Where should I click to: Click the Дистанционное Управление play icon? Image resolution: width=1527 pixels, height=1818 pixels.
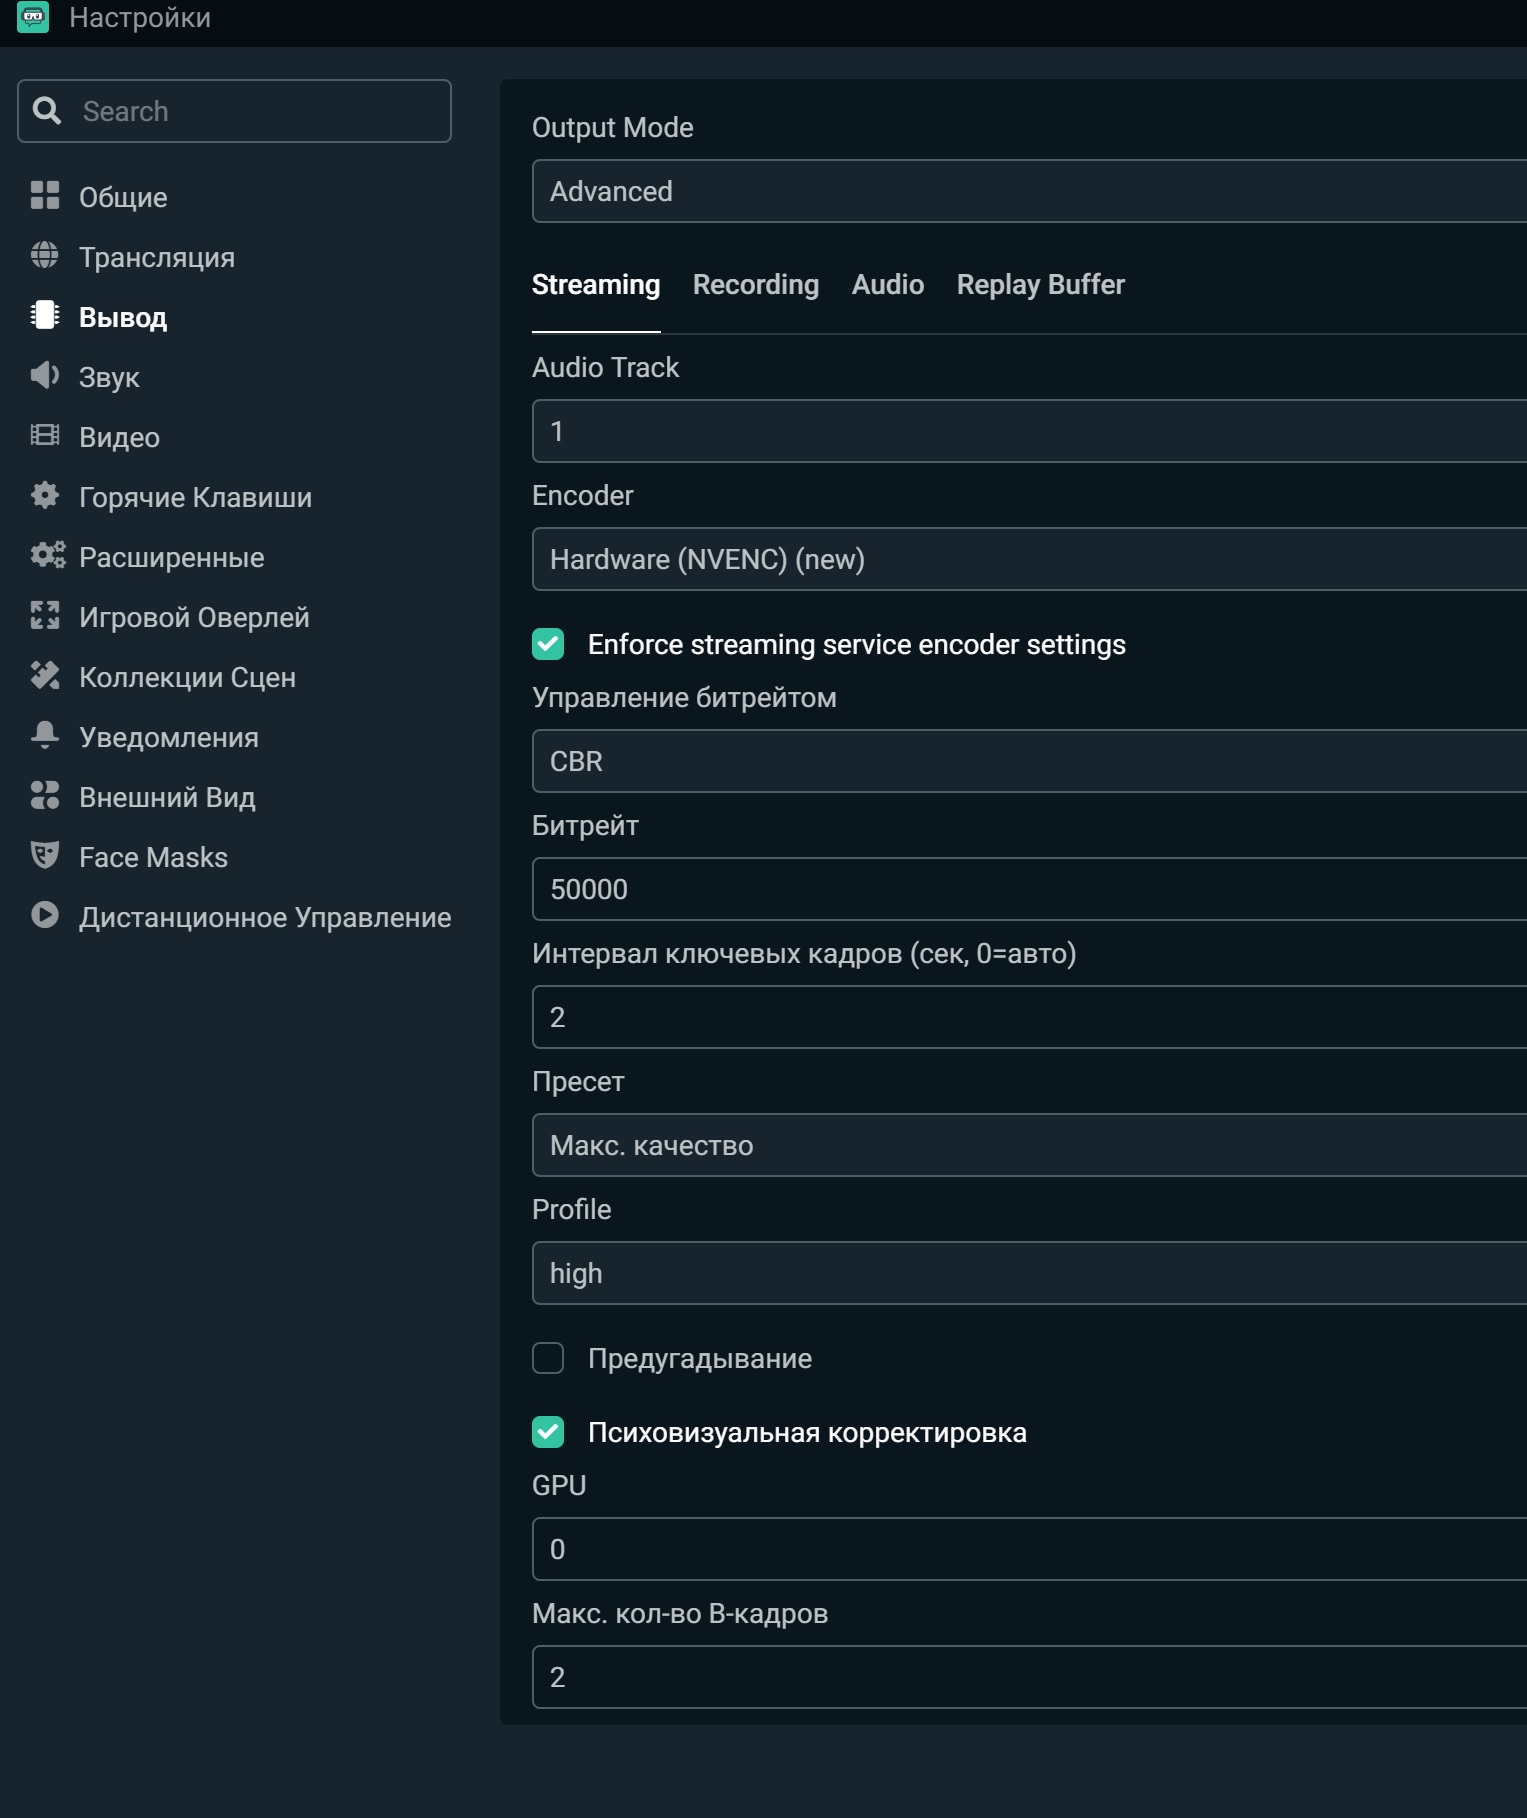[45, 916]
